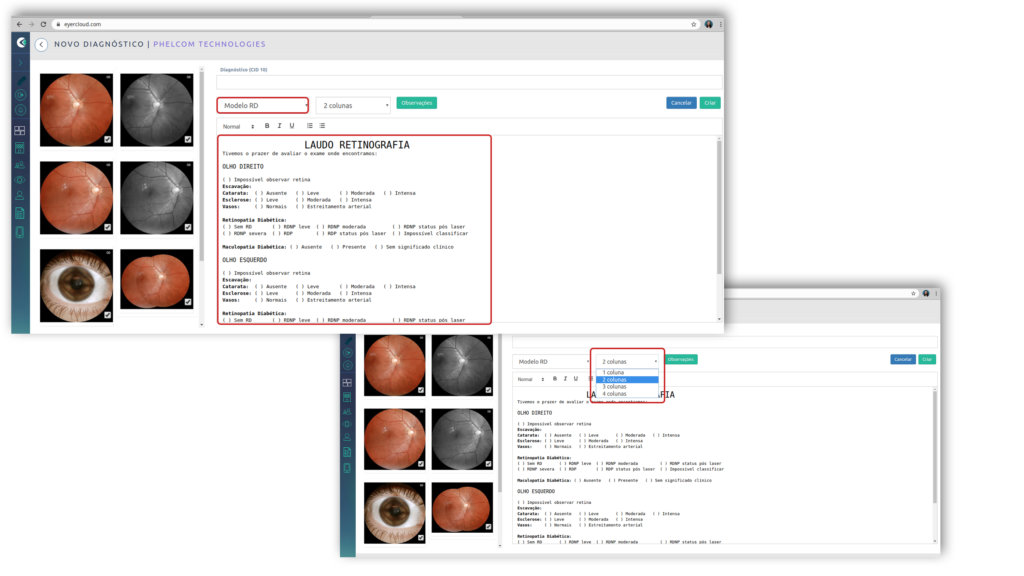1024x576 pixels.
Task: Toggle italic formatting in the upper window editor
Action: point(280,126)
